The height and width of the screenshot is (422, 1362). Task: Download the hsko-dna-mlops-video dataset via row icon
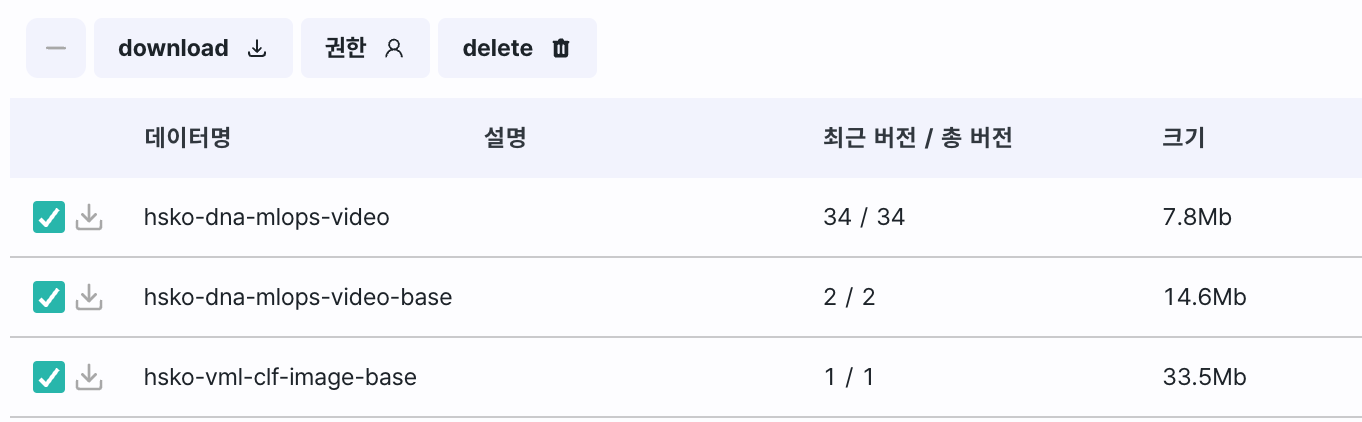[90, 217]
